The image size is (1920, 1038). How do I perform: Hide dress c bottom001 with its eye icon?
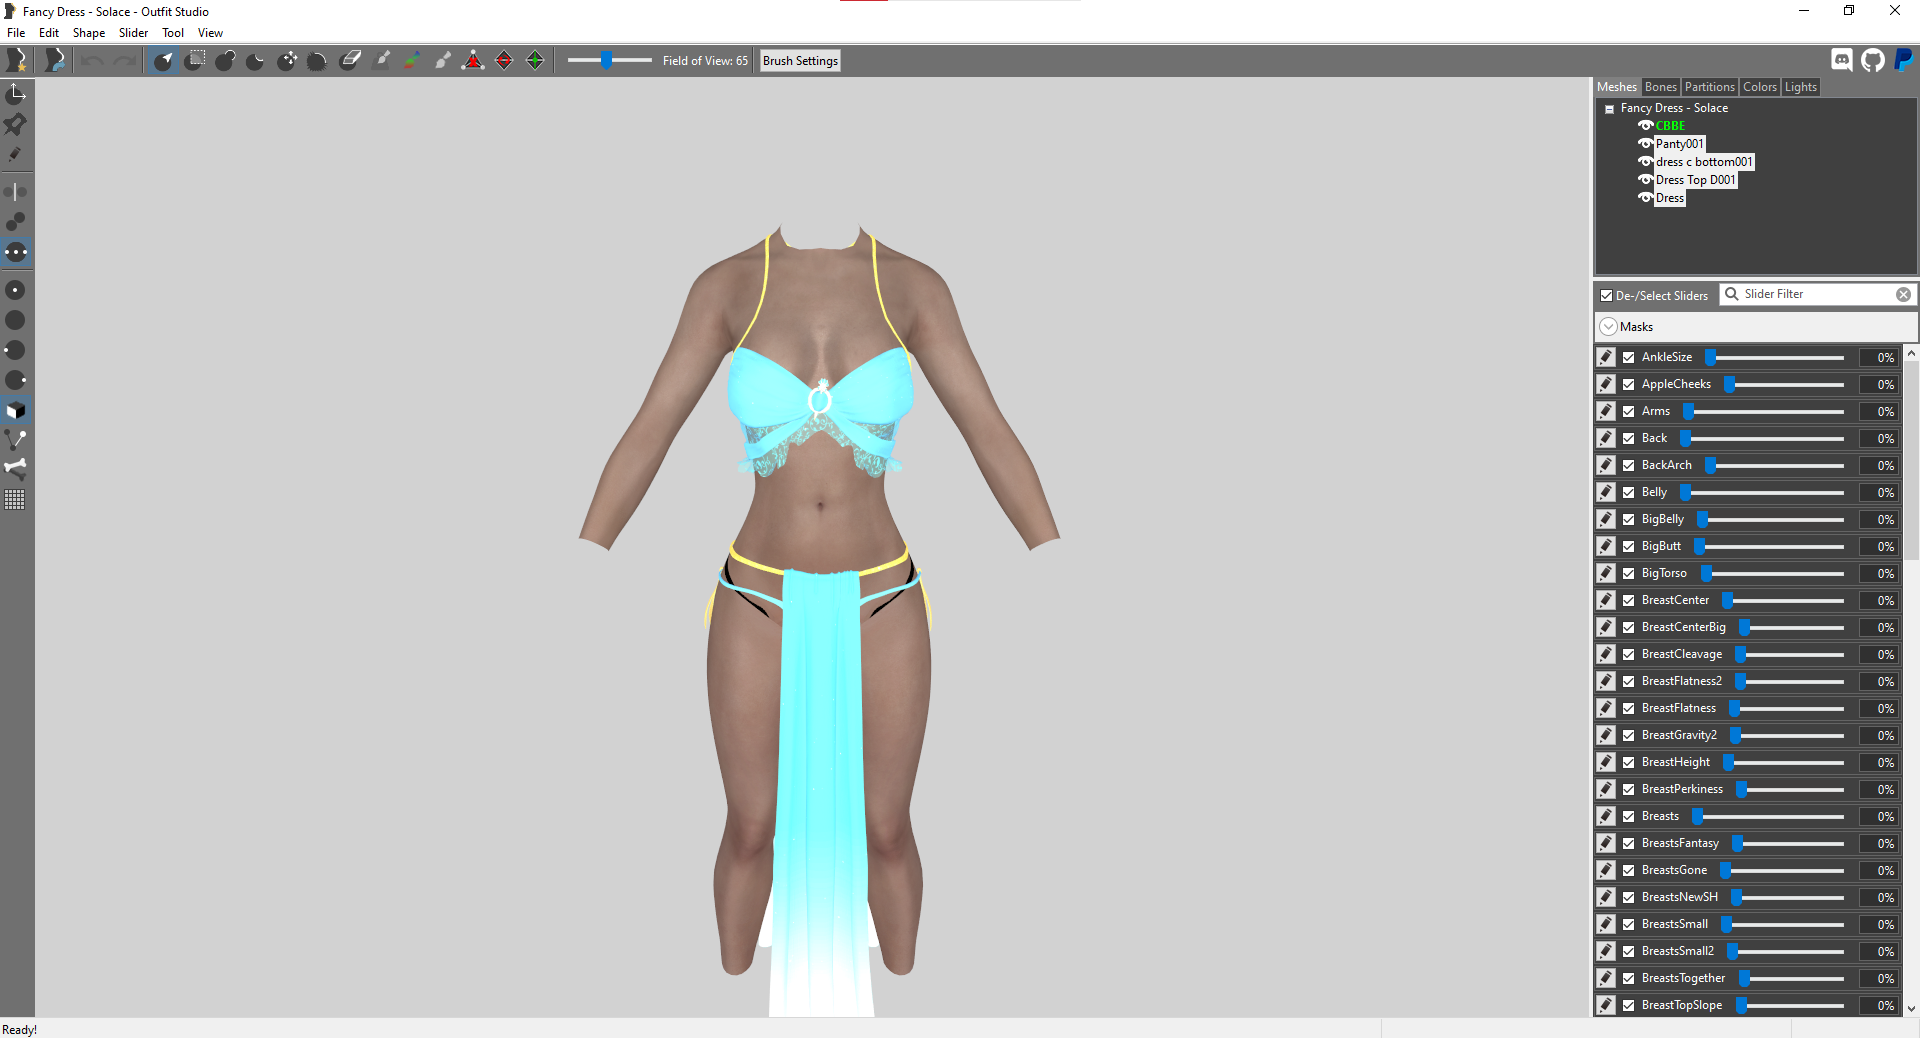(1645, 162)
